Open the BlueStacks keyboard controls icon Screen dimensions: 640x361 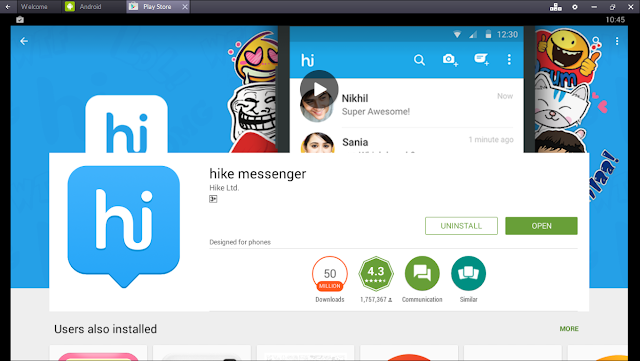coord(556,7)
